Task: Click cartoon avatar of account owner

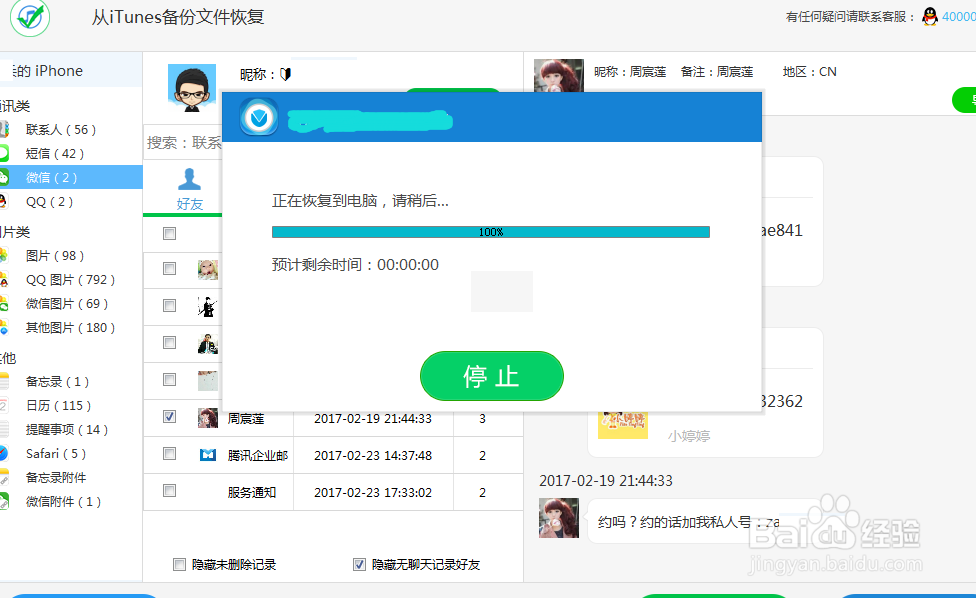Action: pos(192,88)
